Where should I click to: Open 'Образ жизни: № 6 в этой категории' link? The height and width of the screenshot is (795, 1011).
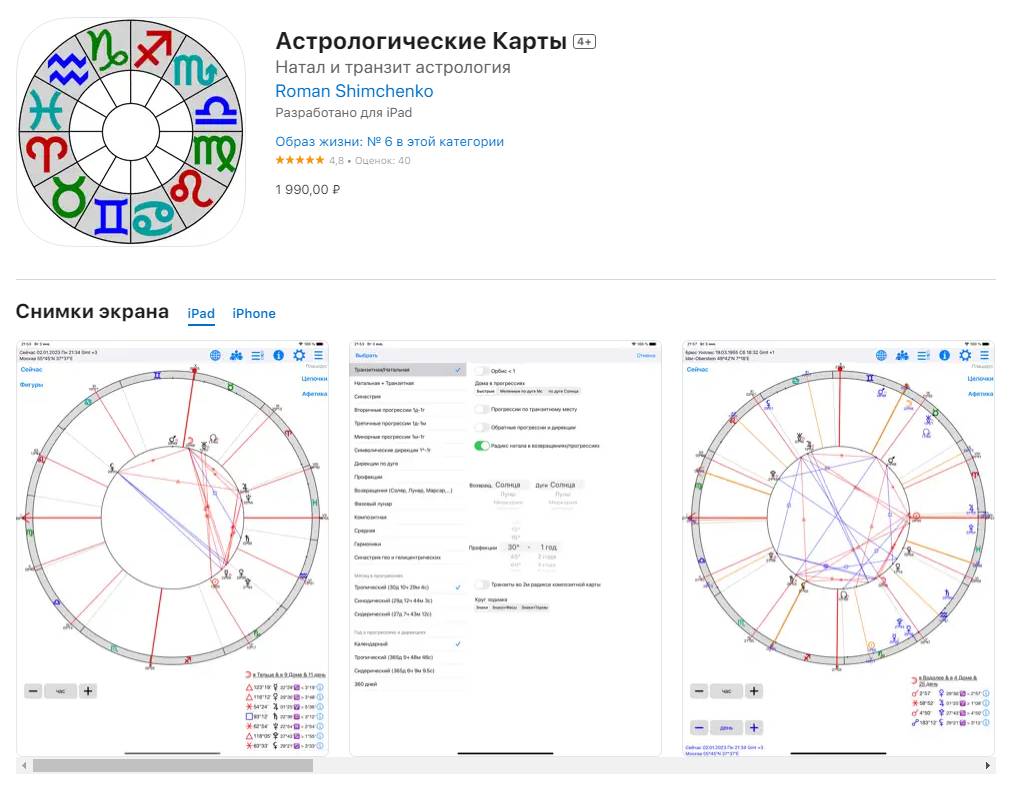(x=389, y=141)
